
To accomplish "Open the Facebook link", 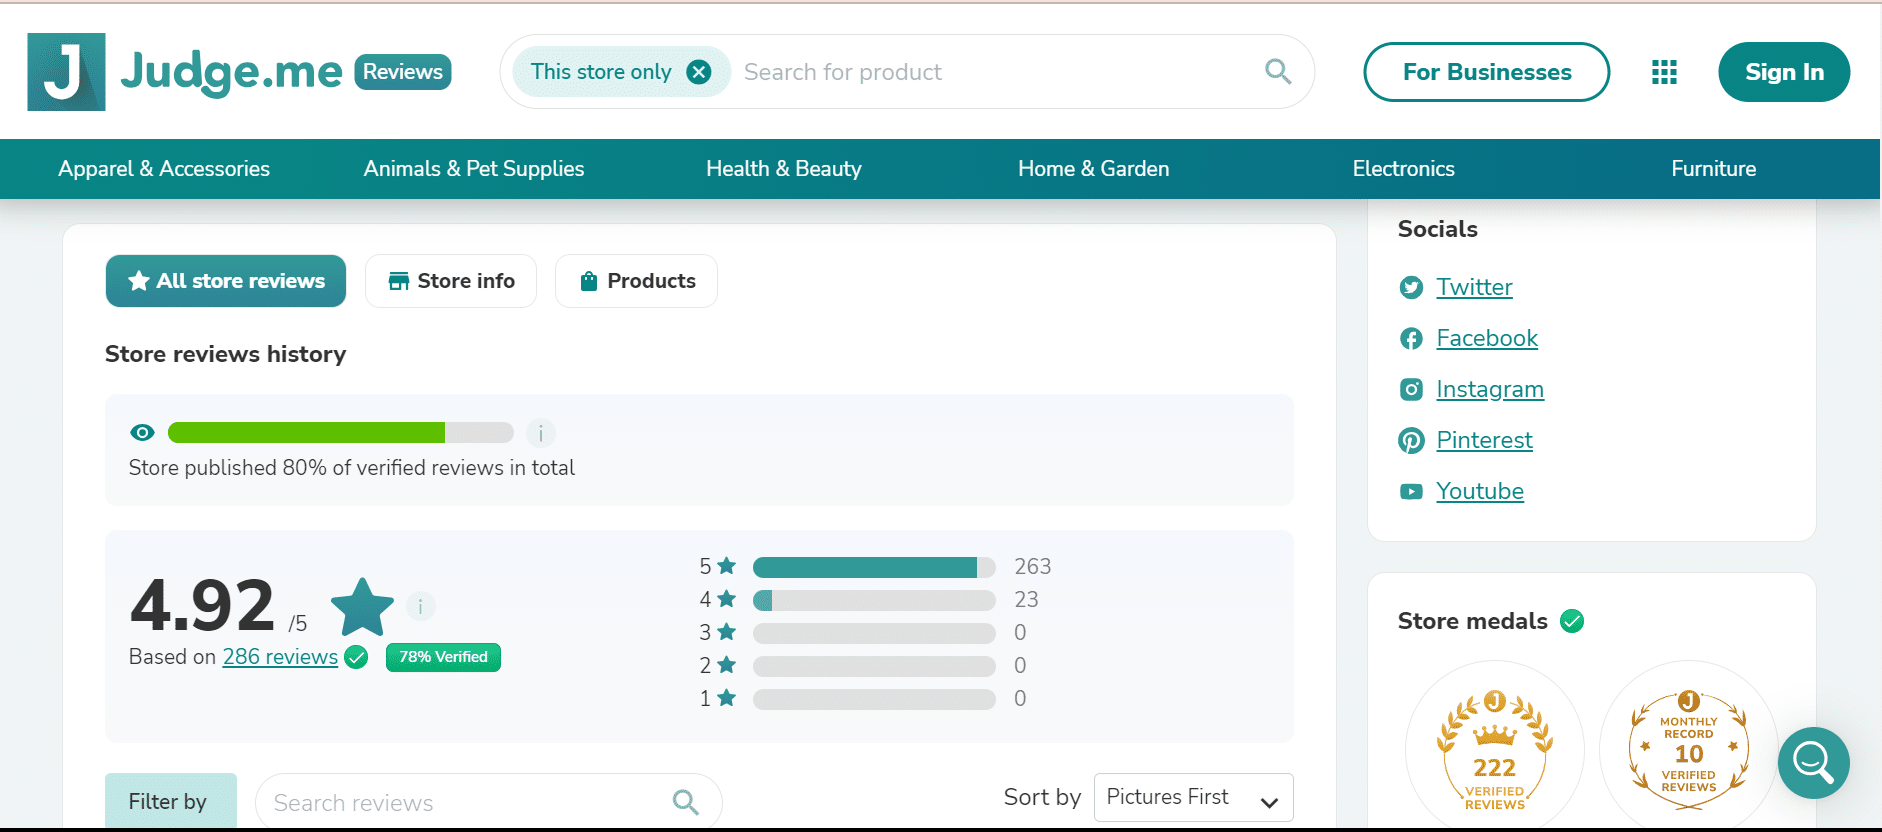I will click(x=1487, y=339).
